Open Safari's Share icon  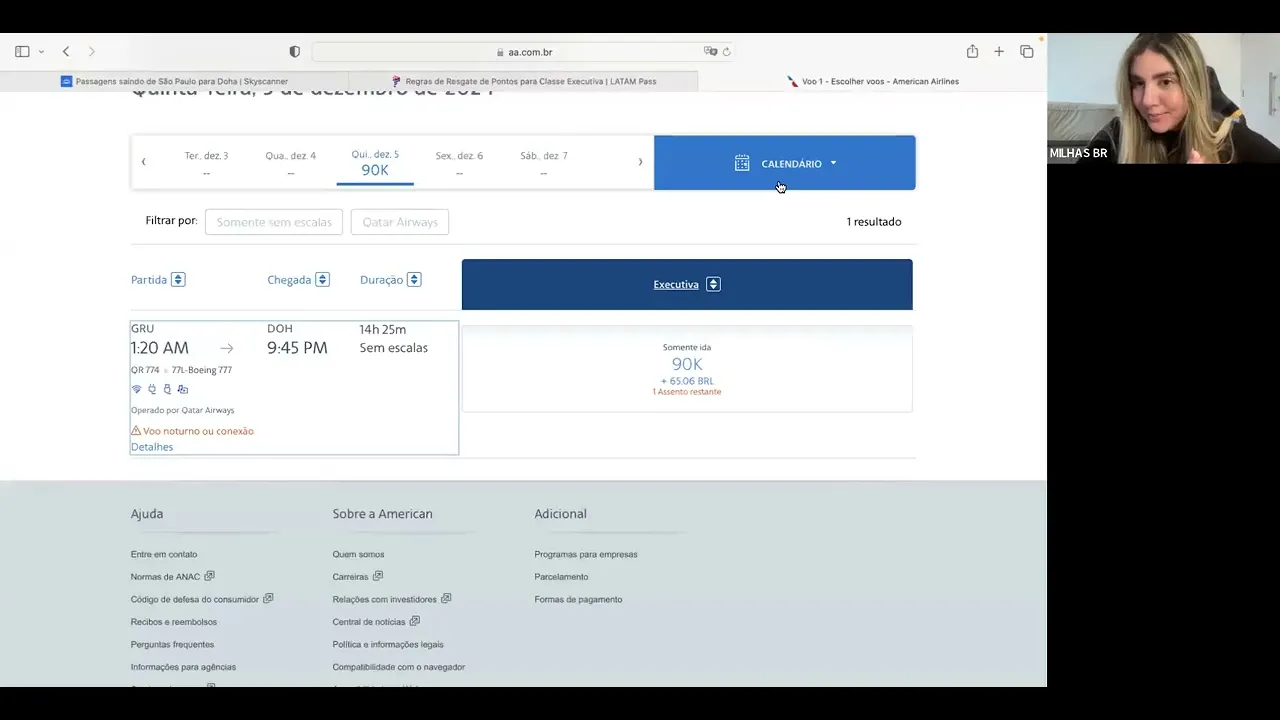pos(972,51)
